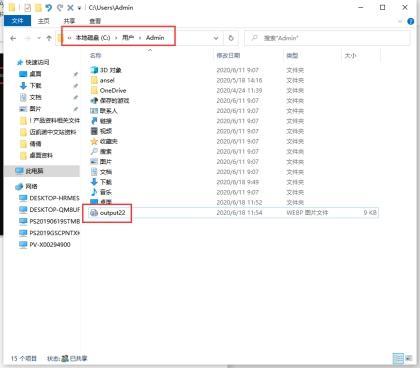Select the output22 WEBP file
Image resolution: width=420 pixels, height=368 pixels.
pyautogui.click(x=112, y=213)
